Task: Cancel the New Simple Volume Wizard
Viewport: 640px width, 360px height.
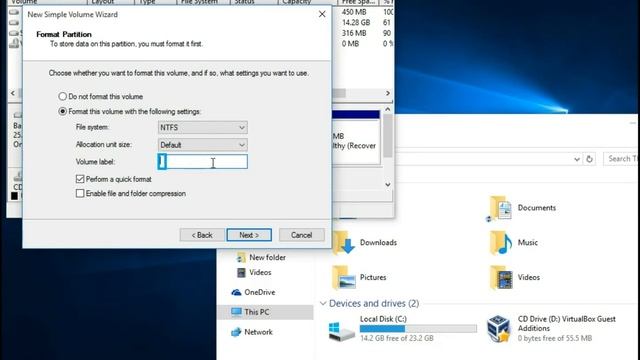Action: [x=302, y=235]
